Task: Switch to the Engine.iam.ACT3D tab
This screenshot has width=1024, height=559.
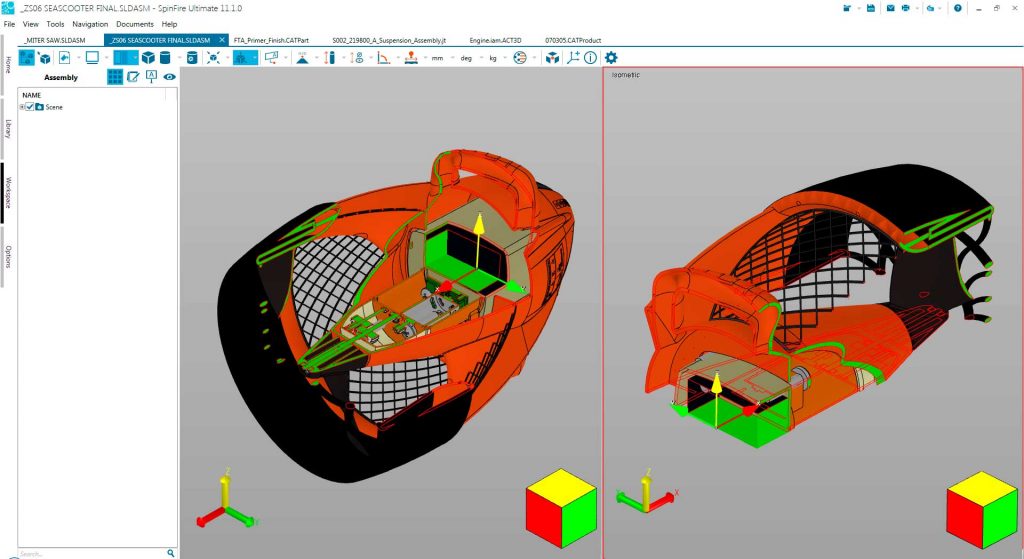Action: click(x=495, y=40)
